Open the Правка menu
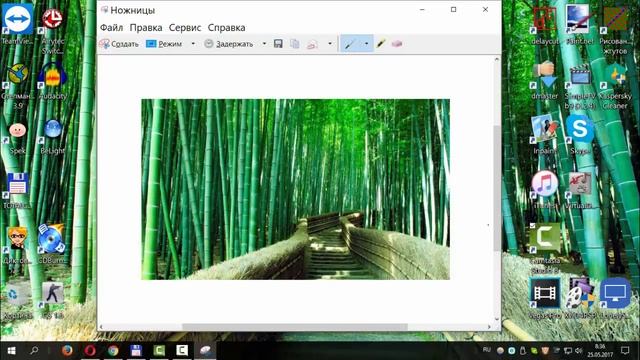Image resolution: width=640 pixels, height=360 pixels. [x=146, y=27]
